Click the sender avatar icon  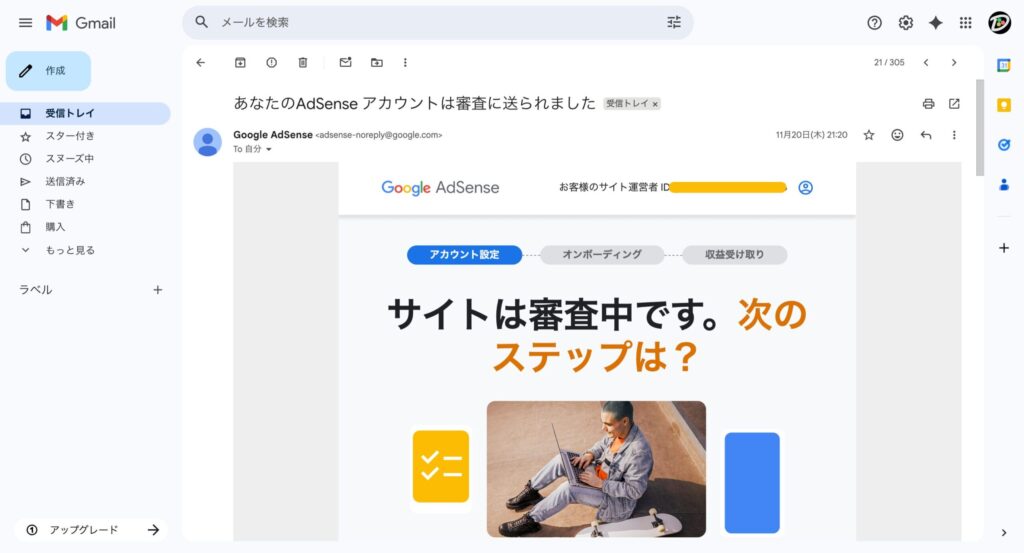(x=208, y=142)
